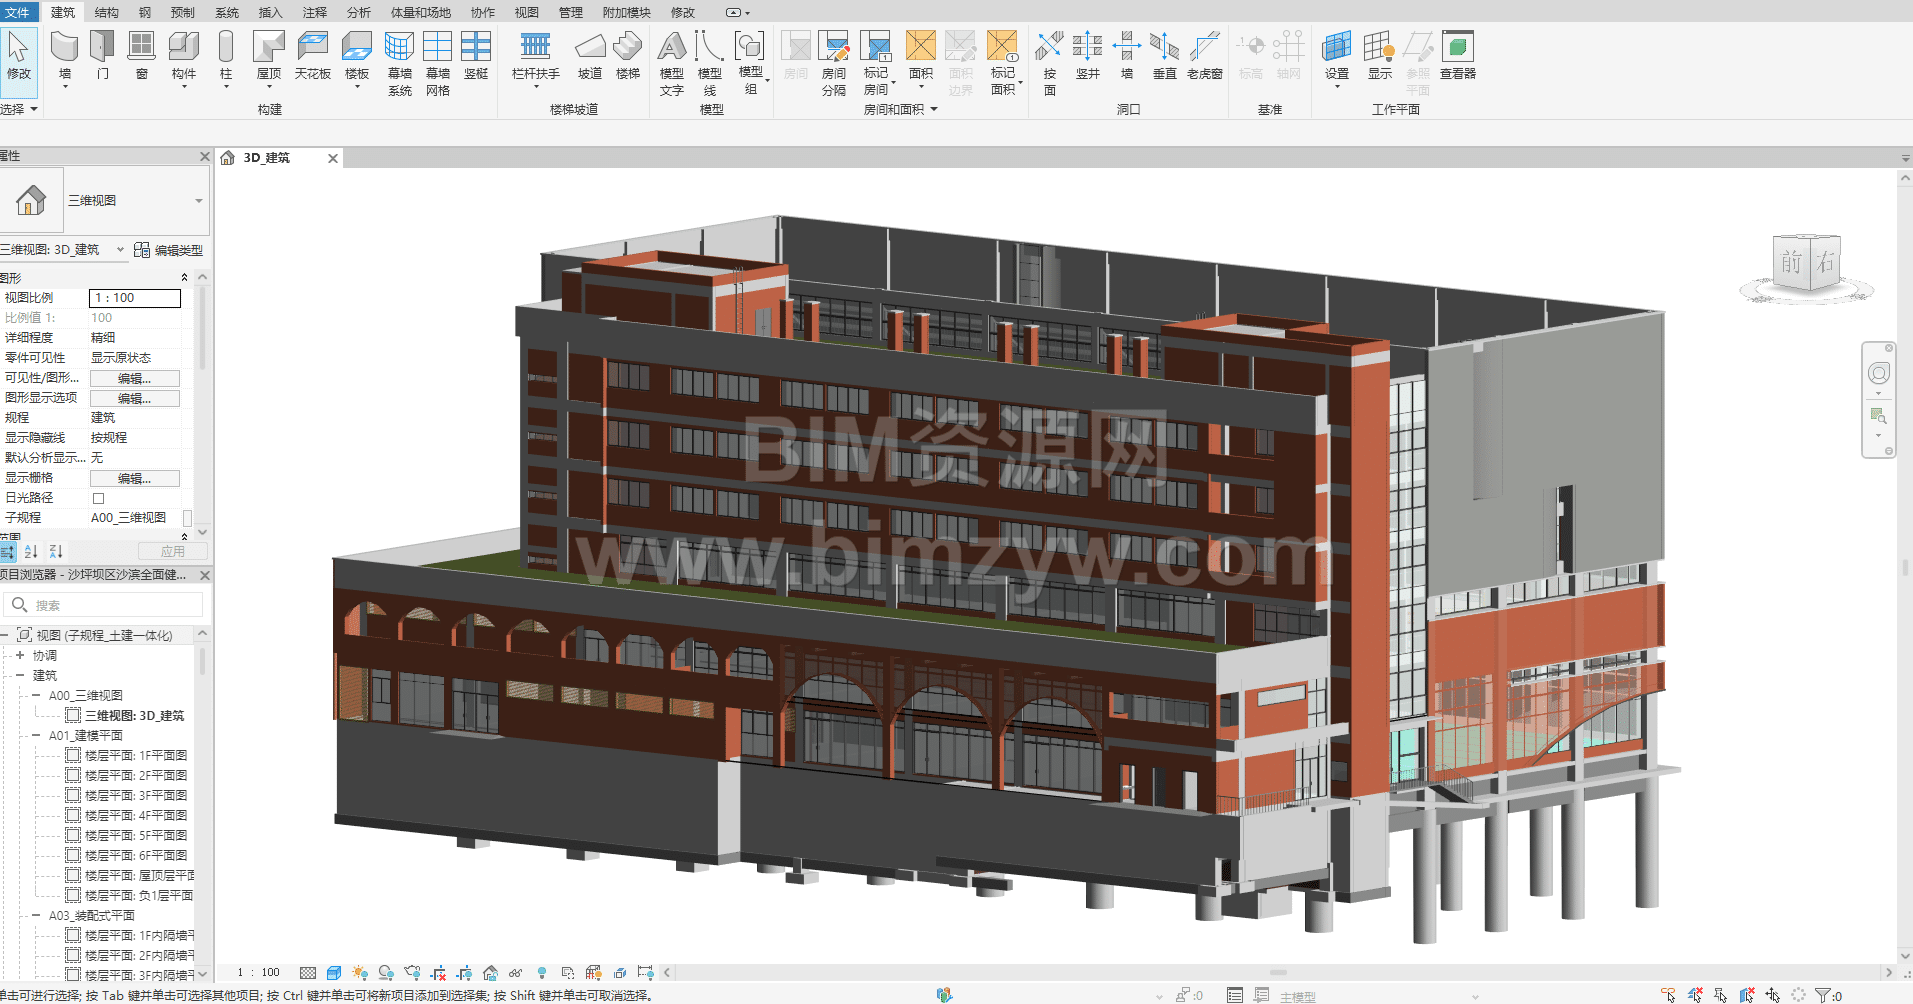Select the Door (门) tool
The height and width of the screenshot is (1004, 1913).
(x=103, y=55)
